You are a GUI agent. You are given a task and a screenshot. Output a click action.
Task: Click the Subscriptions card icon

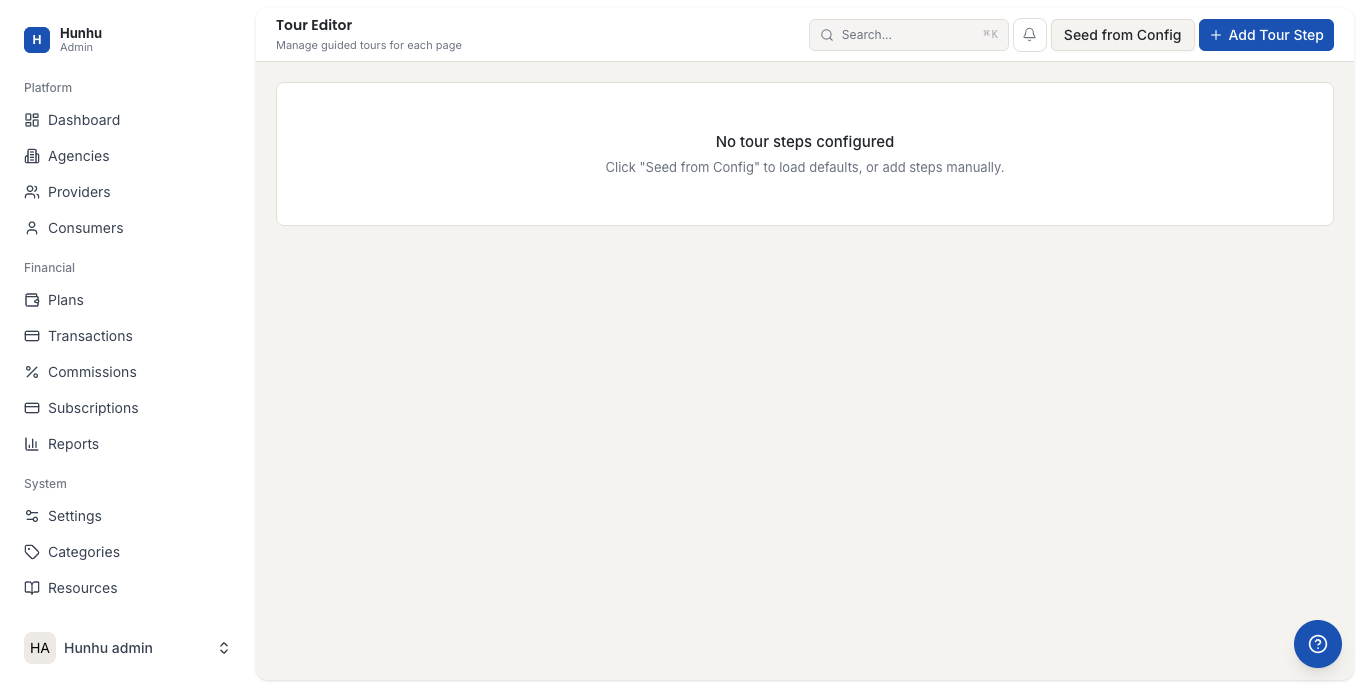[32, 408]
